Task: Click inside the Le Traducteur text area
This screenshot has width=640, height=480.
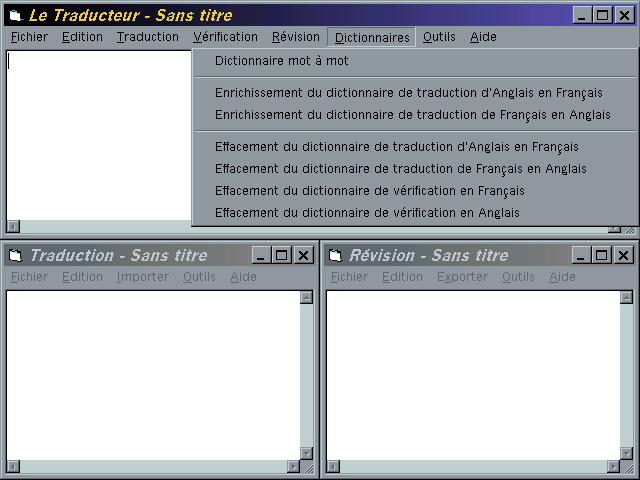Action: point(99,136)
